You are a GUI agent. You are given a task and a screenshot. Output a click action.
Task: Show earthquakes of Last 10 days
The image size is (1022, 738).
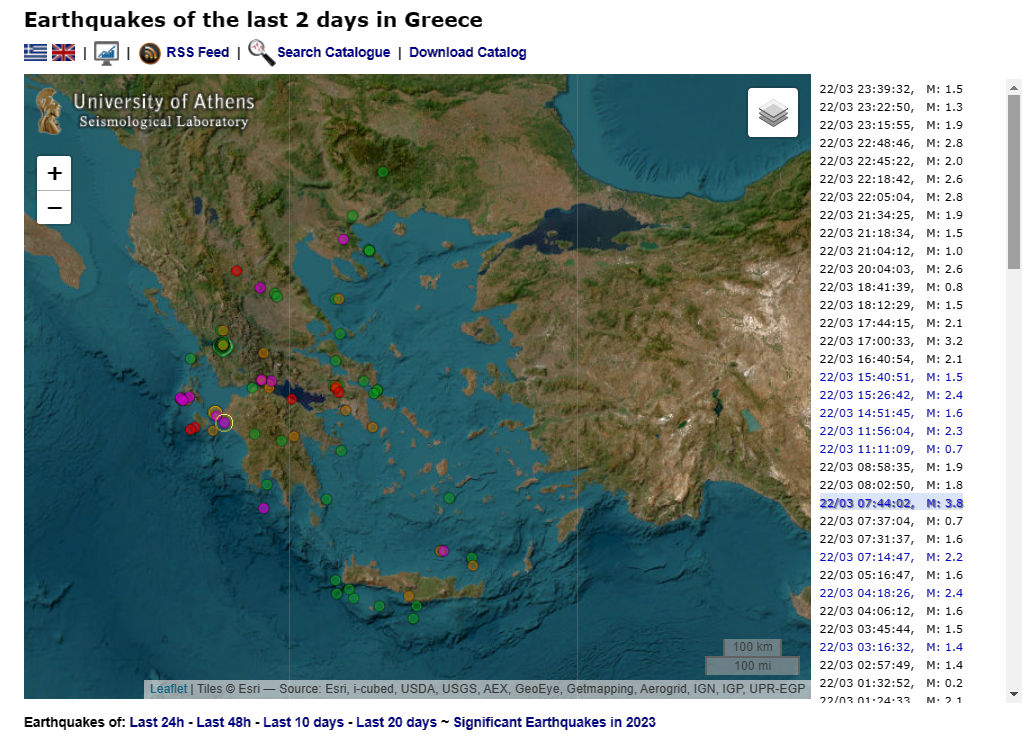point(303,722)
